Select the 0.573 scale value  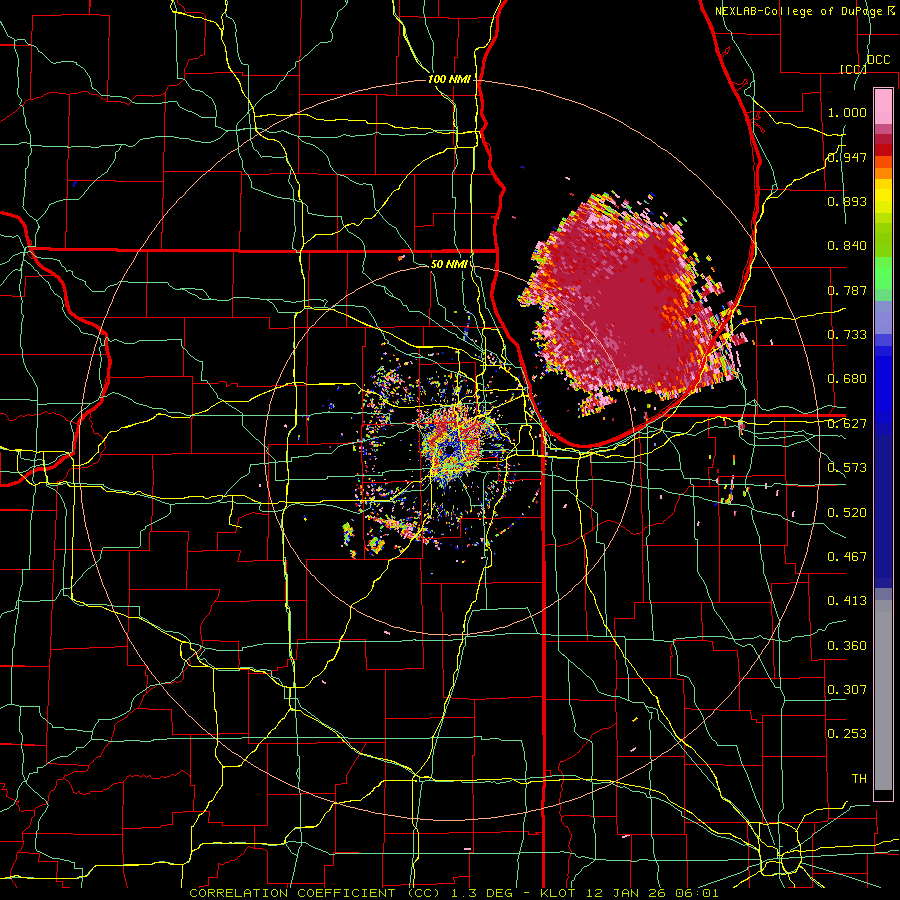pos(847,468)
